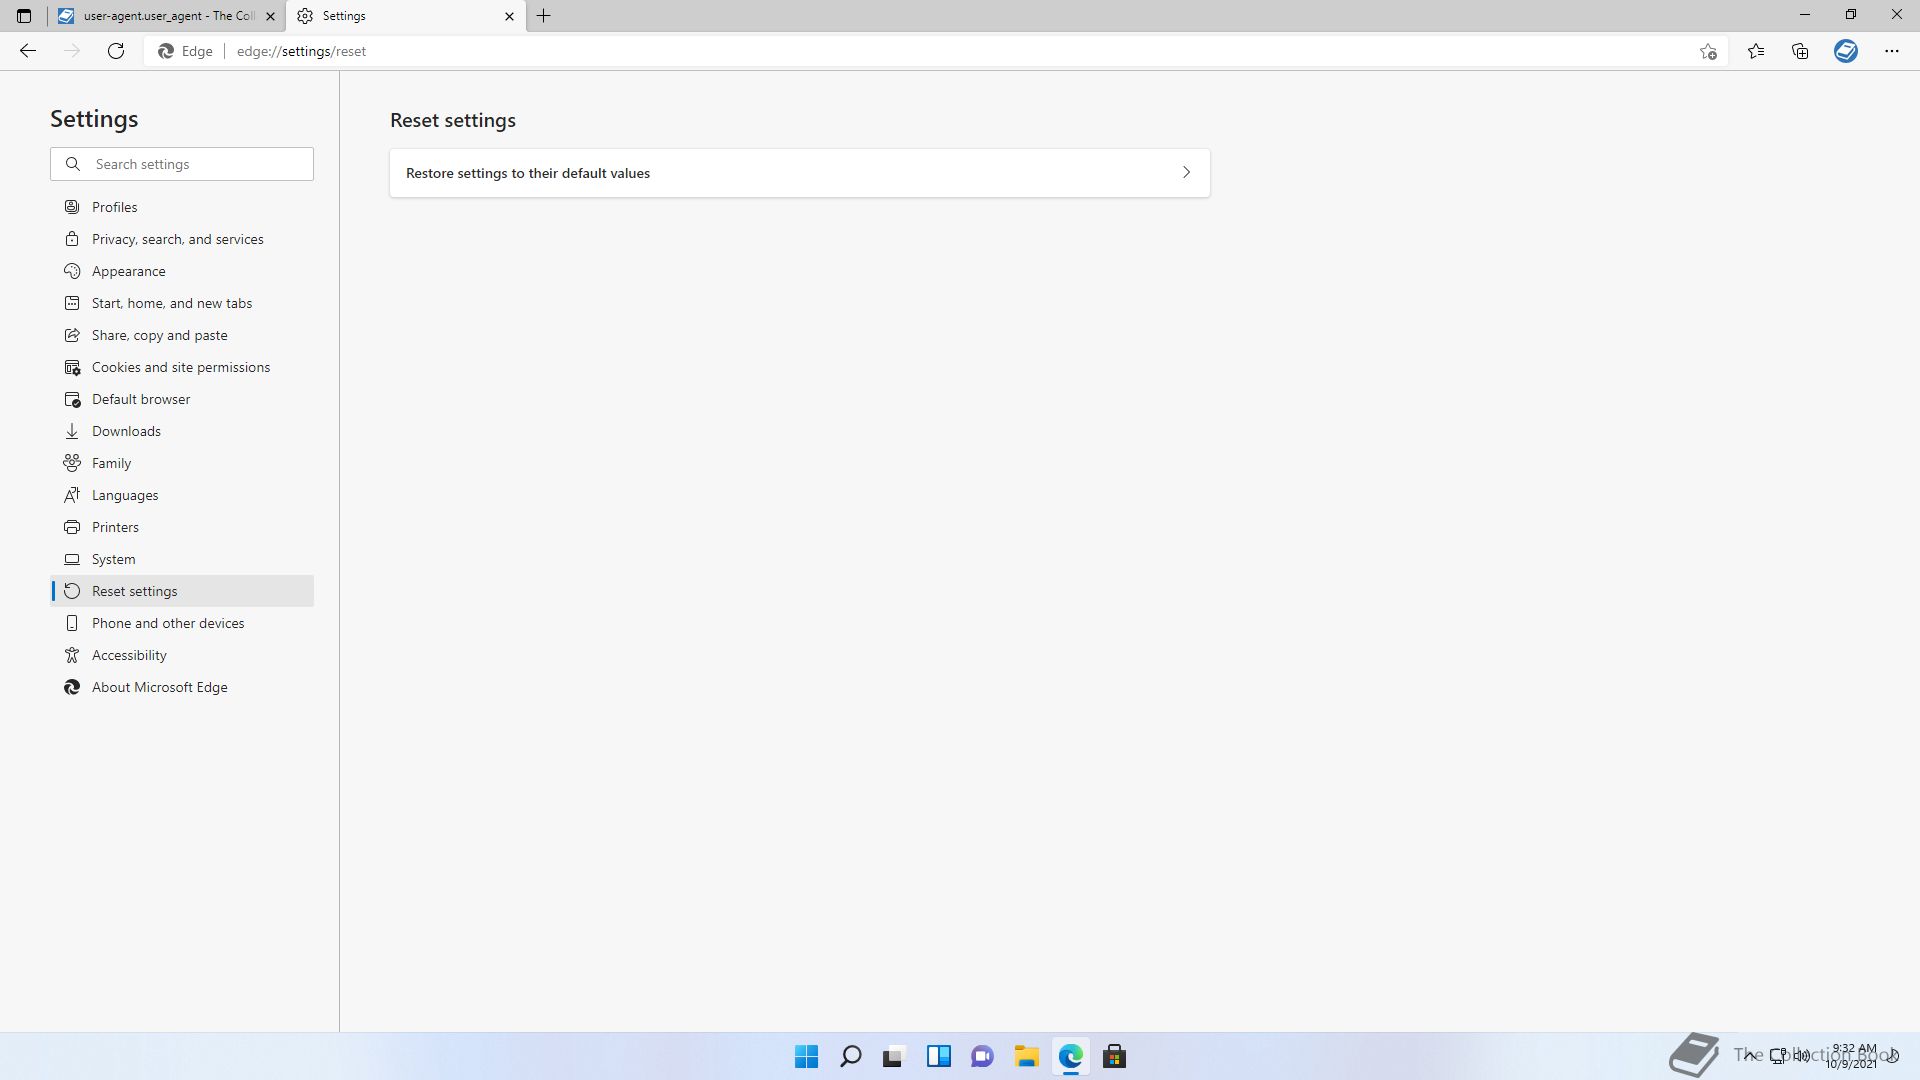Add this page to favorites star icon
Screen dimensions: 1920x1080
pos(1708,51)
